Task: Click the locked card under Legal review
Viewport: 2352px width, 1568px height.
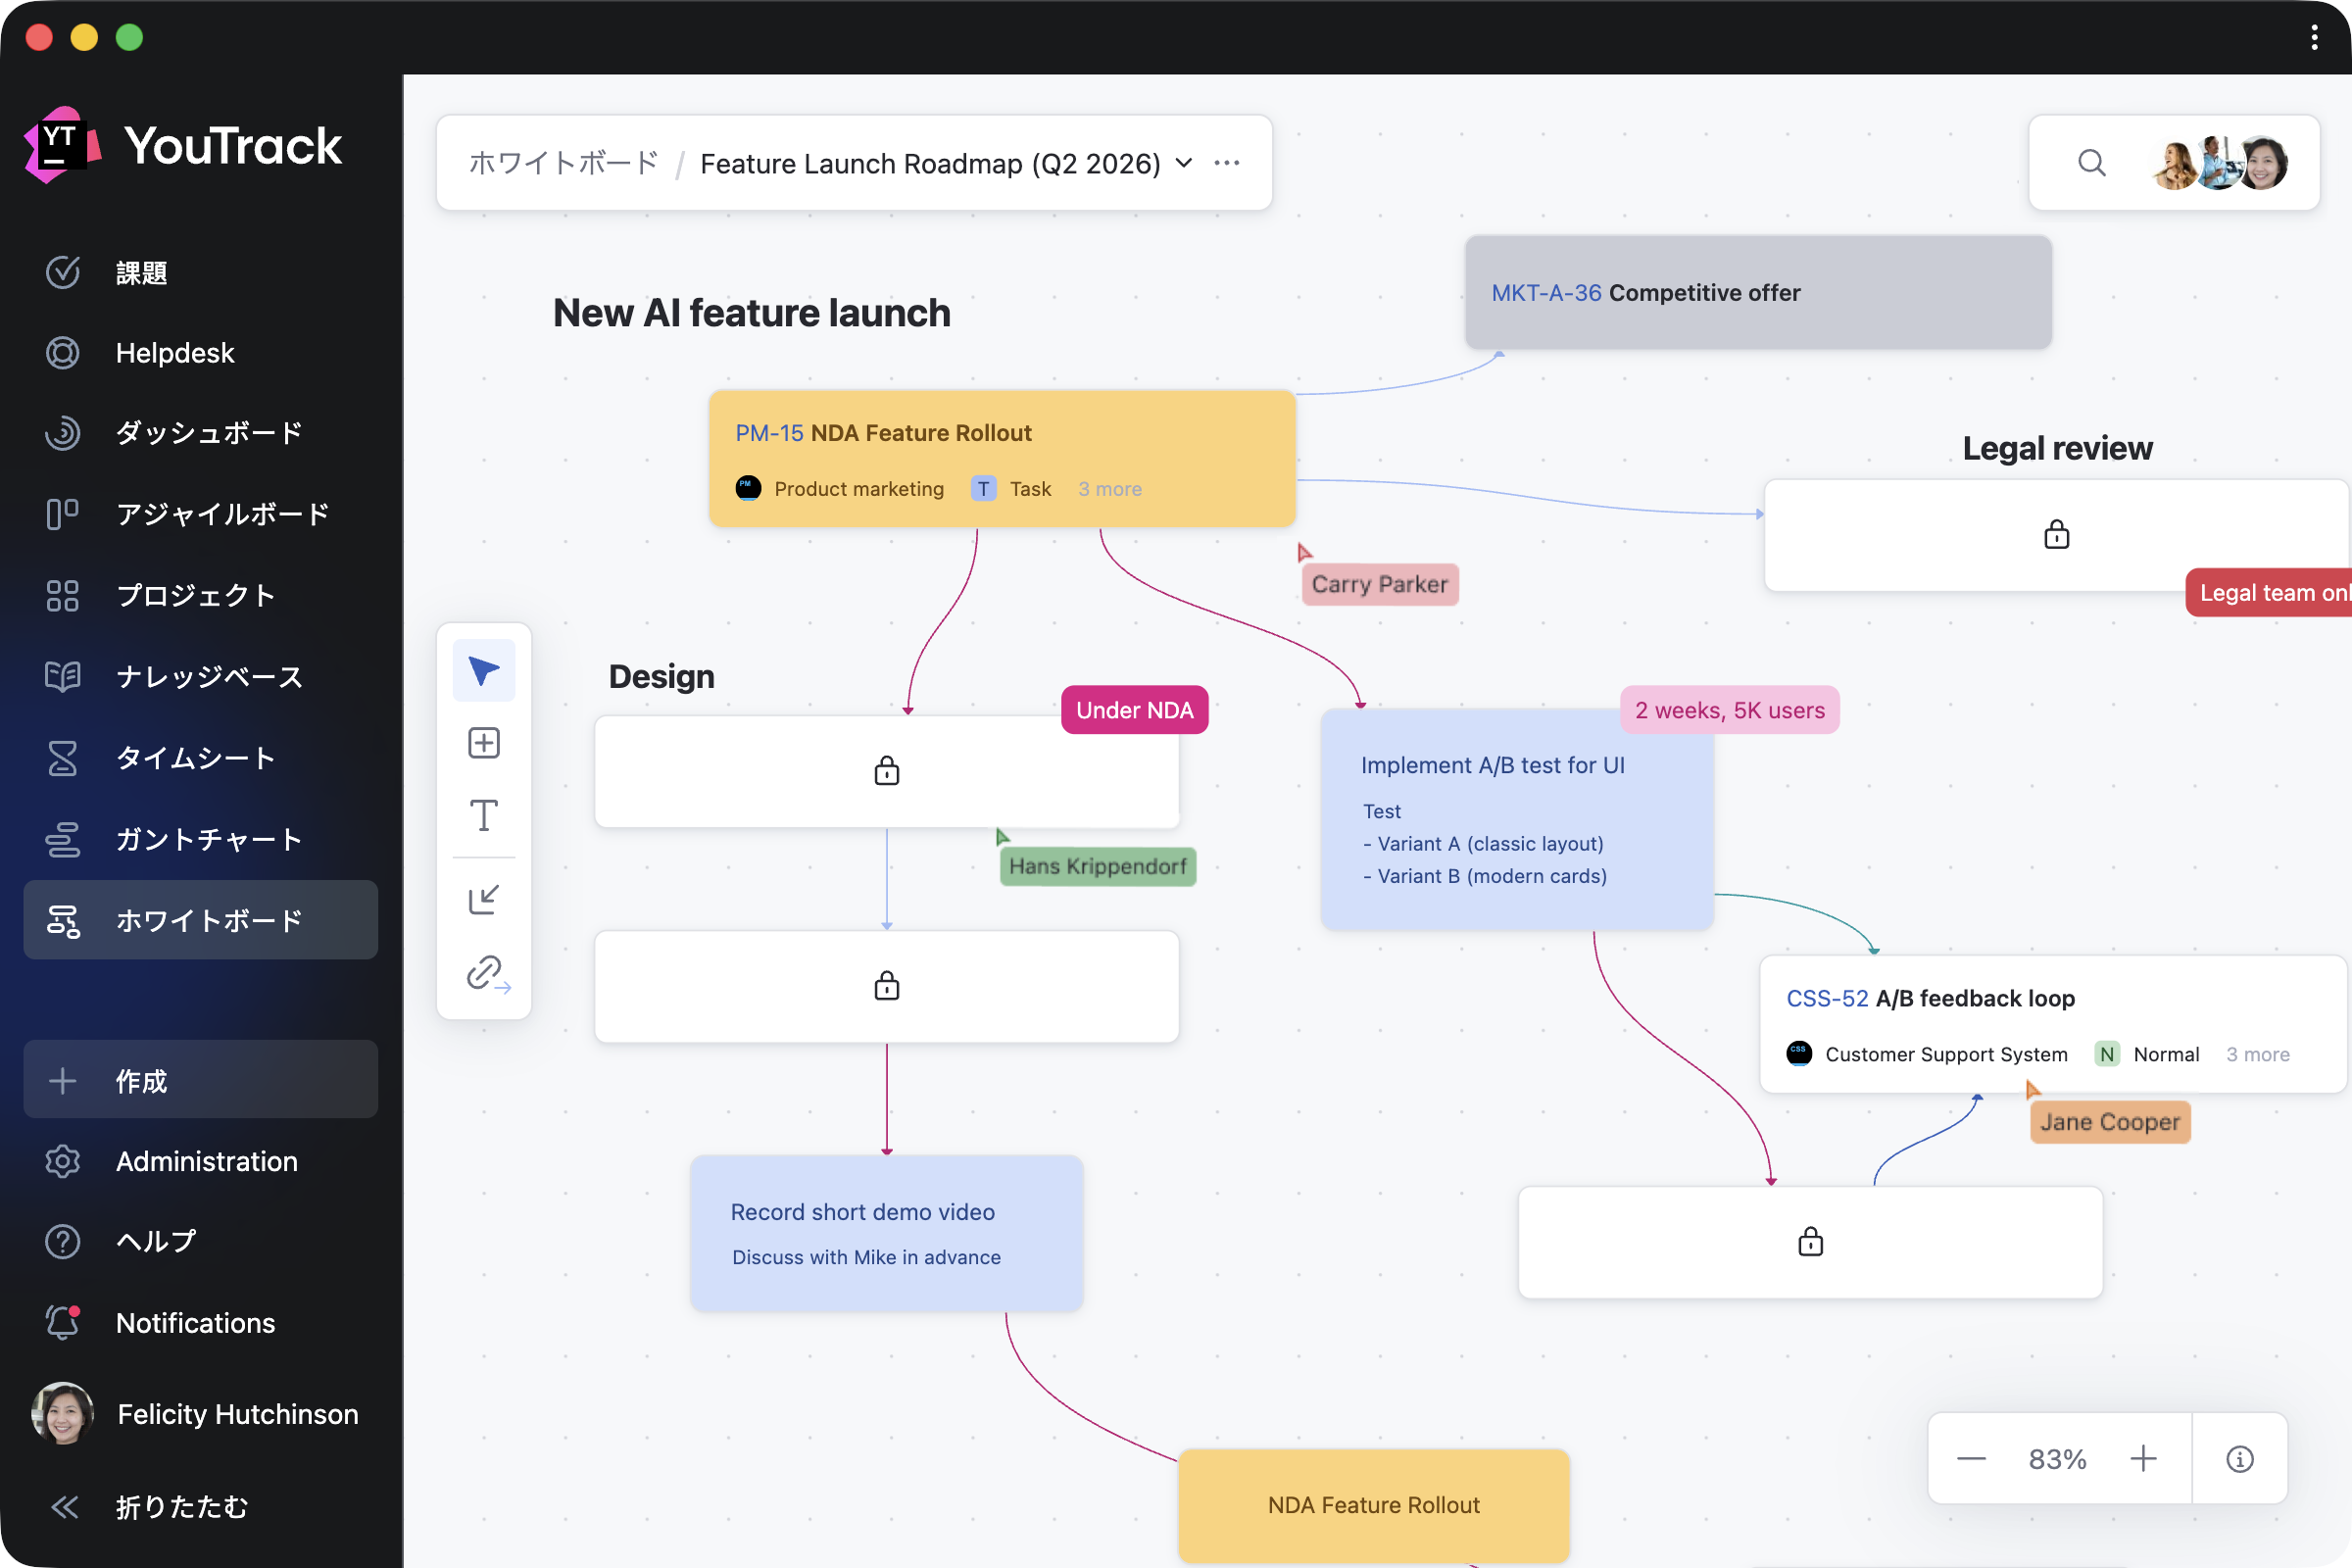Action: 2056,535
